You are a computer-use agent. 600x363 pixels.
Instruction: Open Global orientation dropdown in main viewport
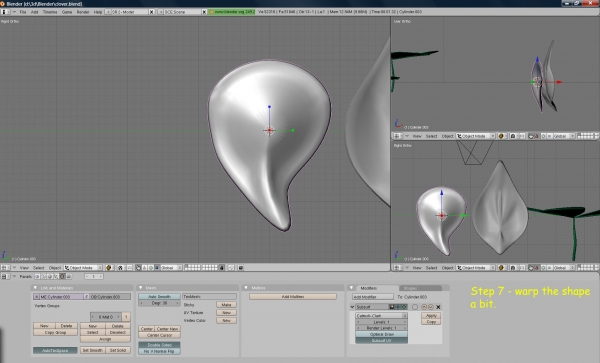[x=170, y=268]
